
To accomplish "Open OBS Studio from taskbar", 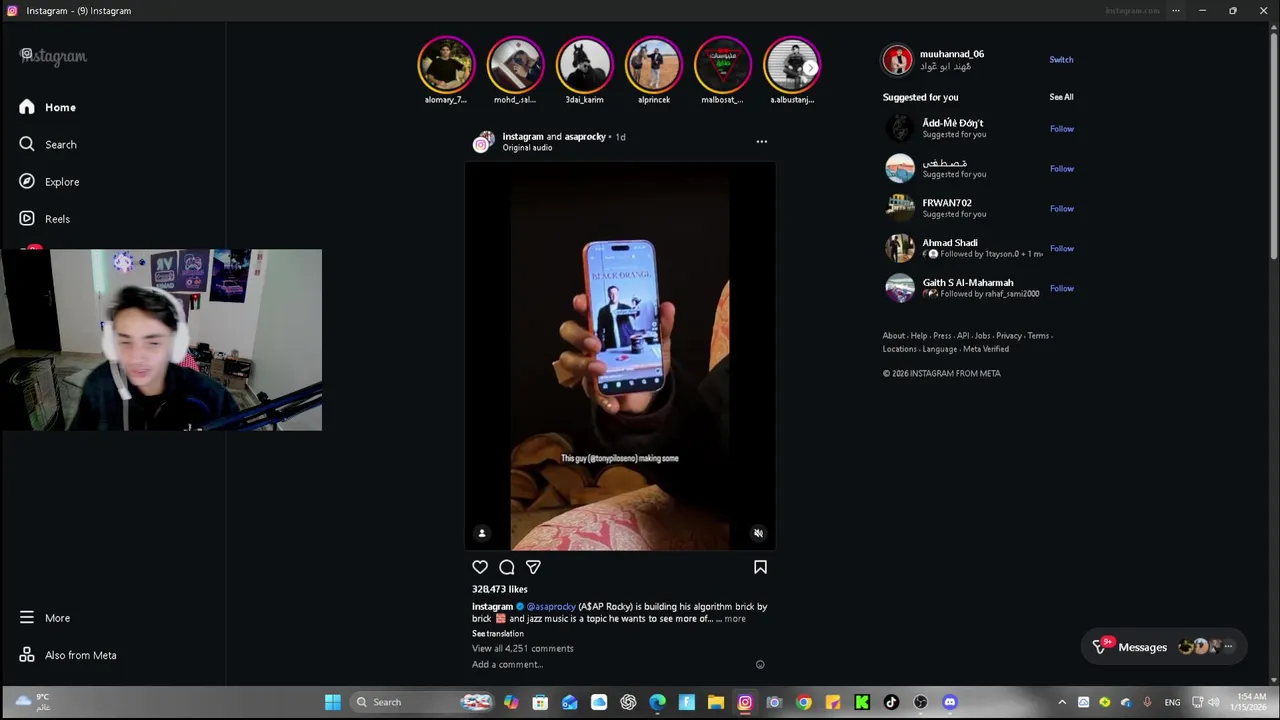I will 921,702.
